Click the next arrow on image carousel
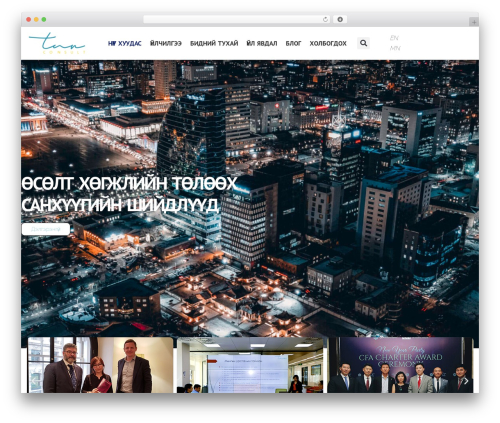500x423 pixels. (466, 381)
